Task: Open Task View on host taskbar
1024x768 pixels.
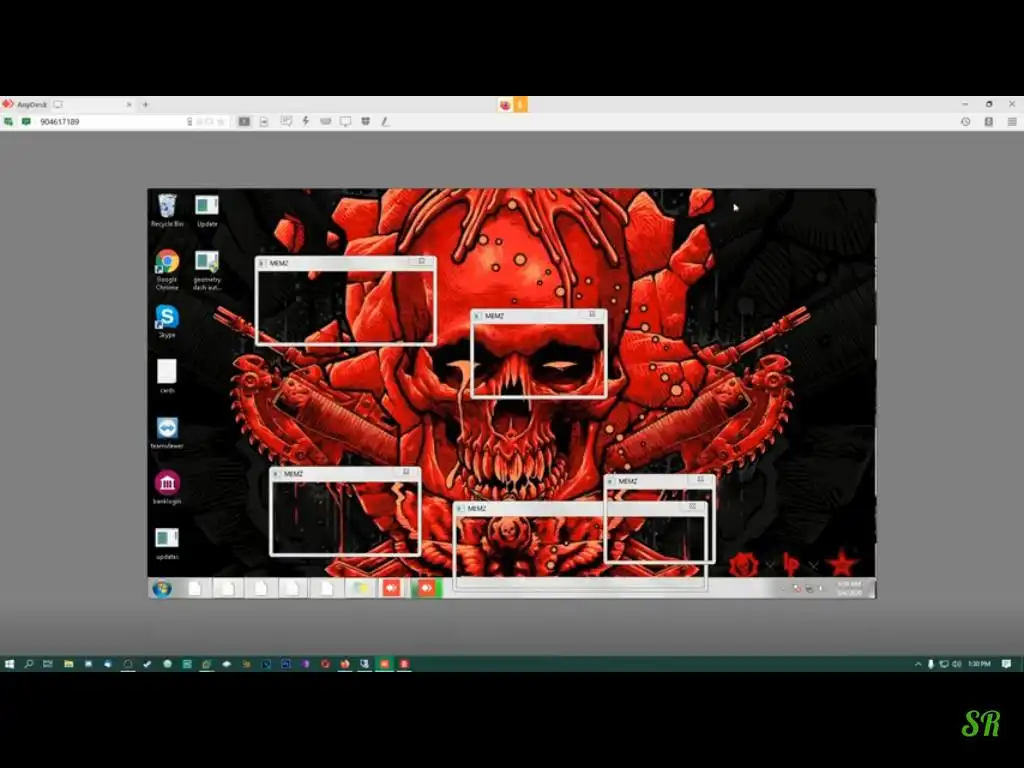Action: point(48,664)
